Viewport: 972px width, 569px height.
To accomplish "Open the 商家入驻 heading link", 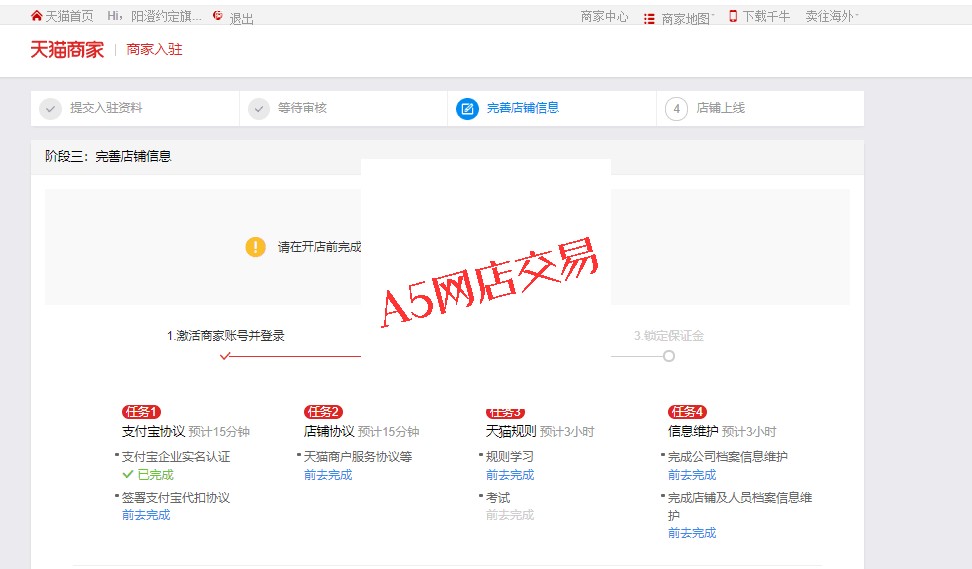I will (x=154, y=50).
